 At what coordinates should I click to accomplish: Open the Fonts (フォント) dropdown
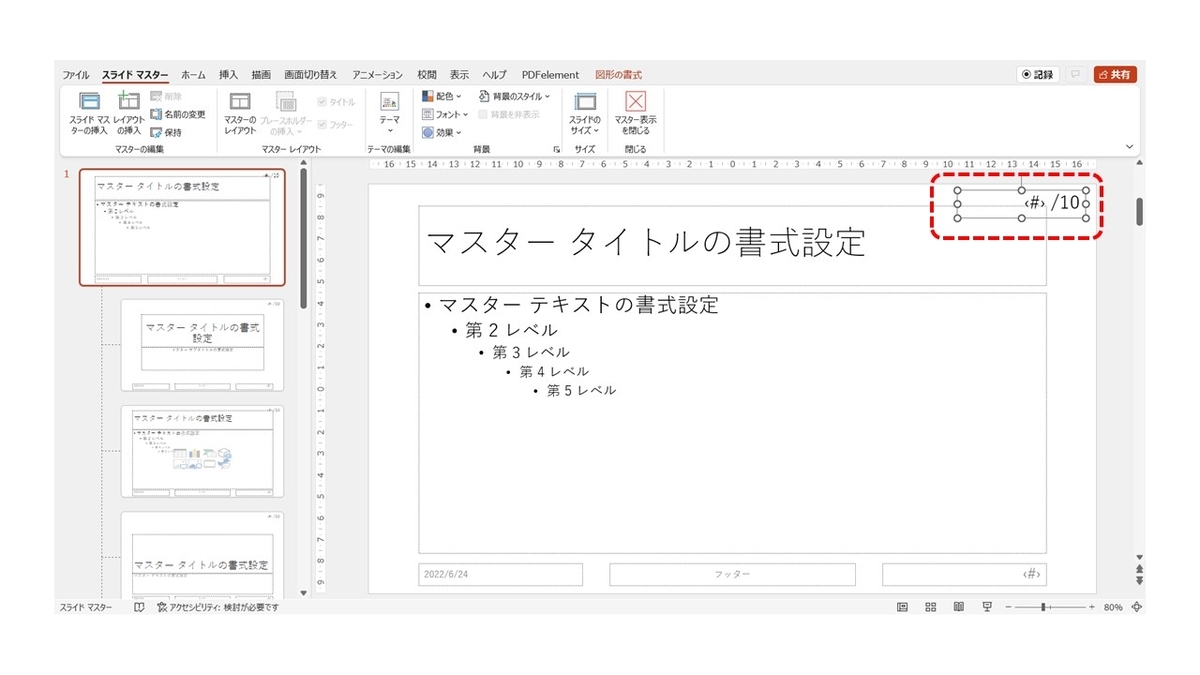point(444,114)
